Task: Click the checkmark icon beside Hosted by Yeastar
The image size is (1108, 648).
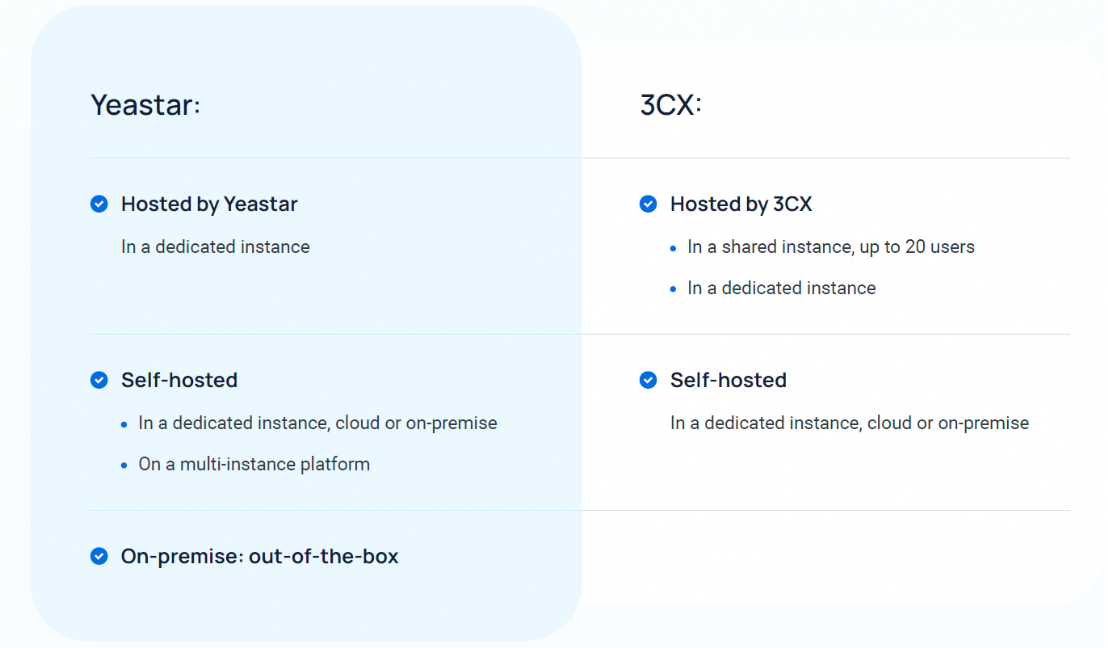Action: [x=99, y=204]
